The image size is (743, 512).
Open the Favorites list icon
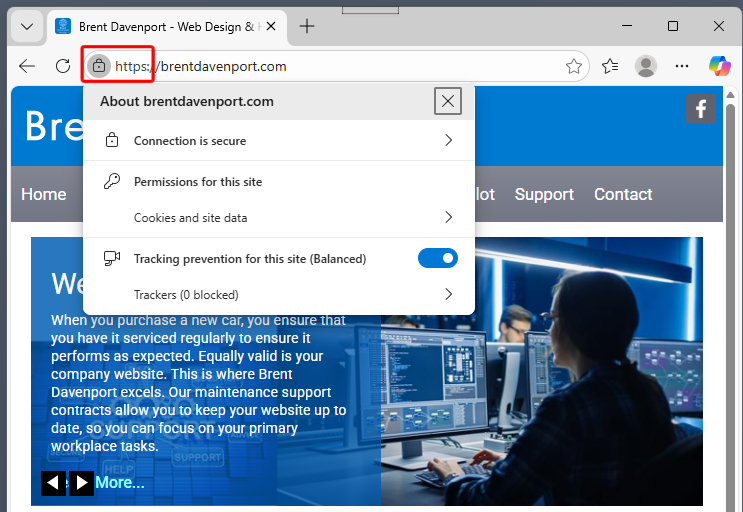tap(610, 66)
